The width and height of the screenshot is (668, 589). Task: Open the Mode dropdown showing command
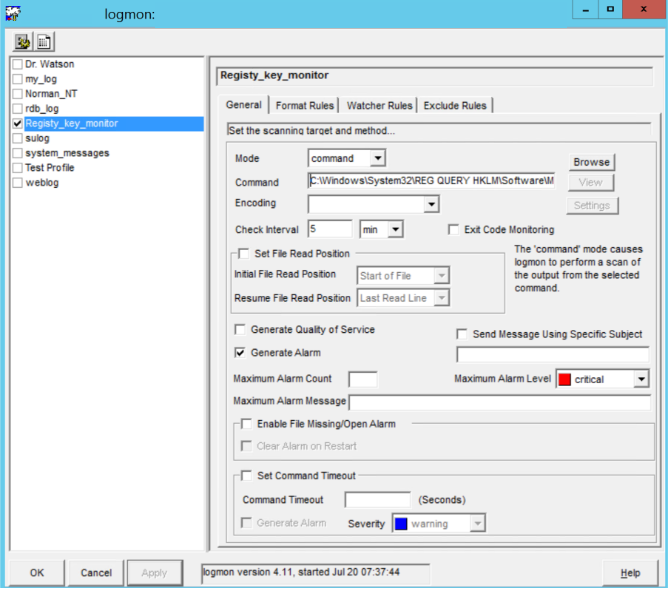click(377, 158)
